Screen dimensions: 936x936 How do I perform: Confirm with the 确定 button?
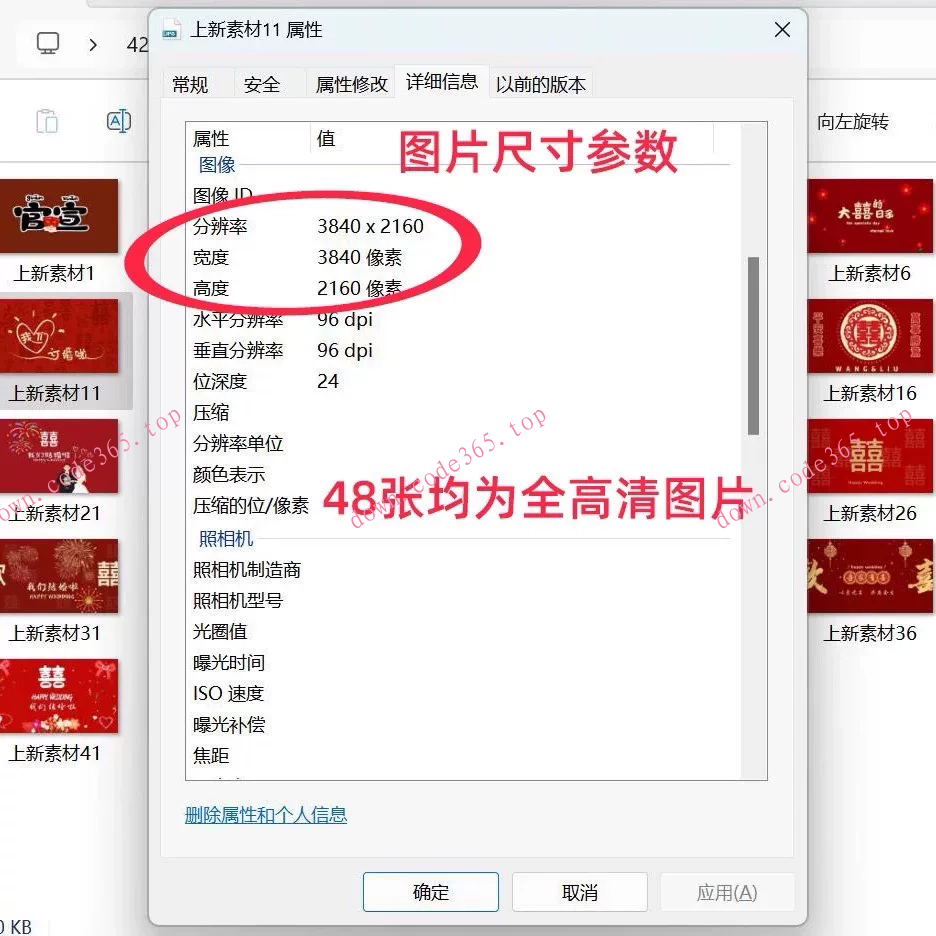point(430,891)
